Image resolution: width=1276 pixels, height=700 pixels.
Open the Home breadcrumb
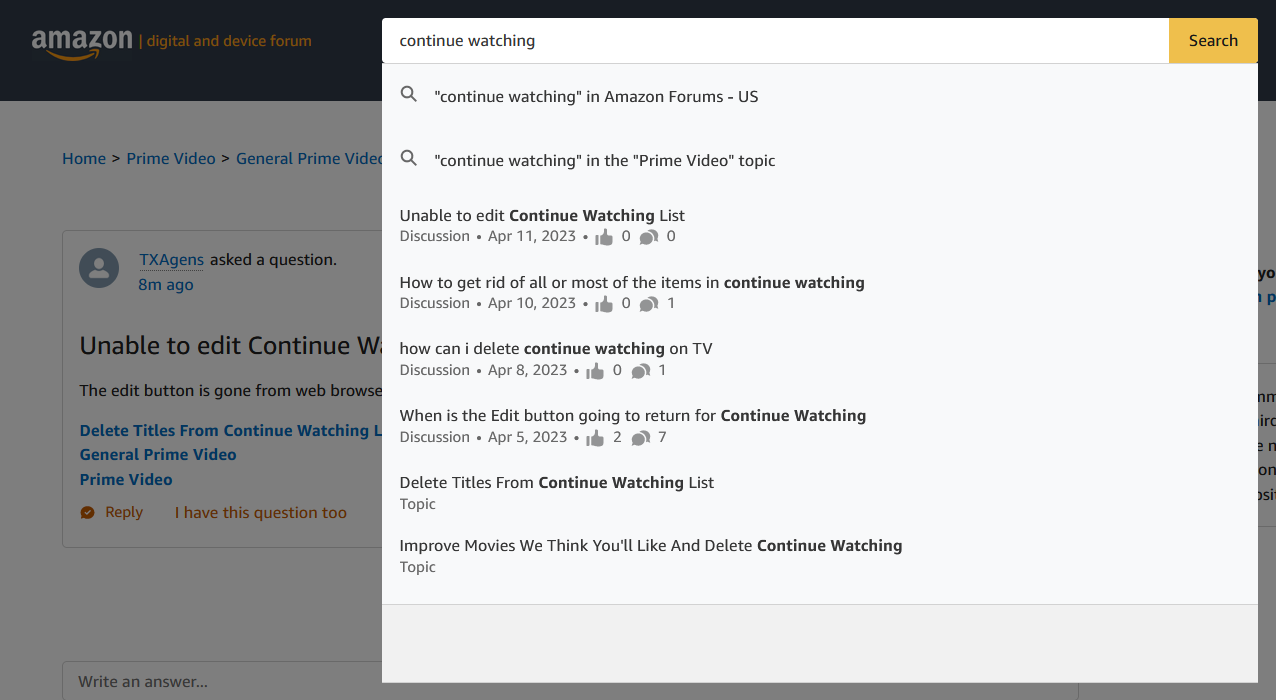pyautogui.click(x=84, y=158)
